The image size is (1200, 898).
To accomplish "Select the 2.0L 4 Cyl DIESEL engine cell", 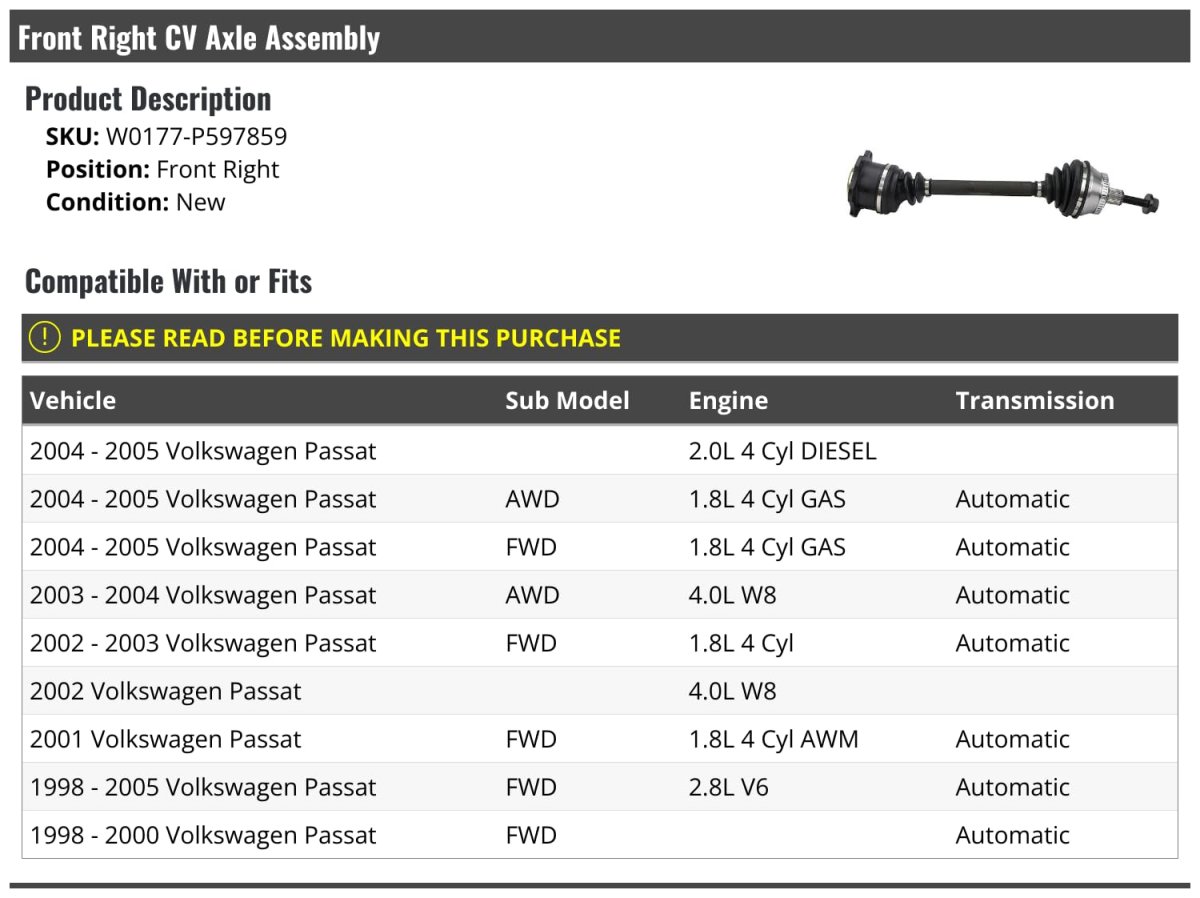I will [782, 451].
